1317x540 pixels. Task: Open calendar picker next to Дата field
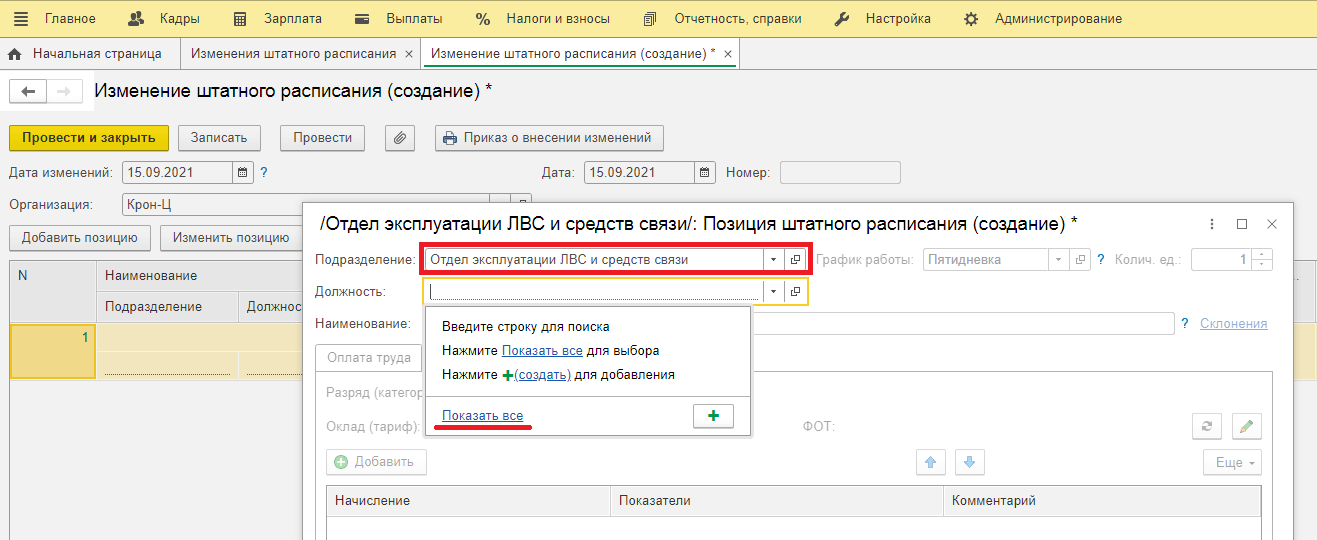pyautogui.click(x=705, y=172)
